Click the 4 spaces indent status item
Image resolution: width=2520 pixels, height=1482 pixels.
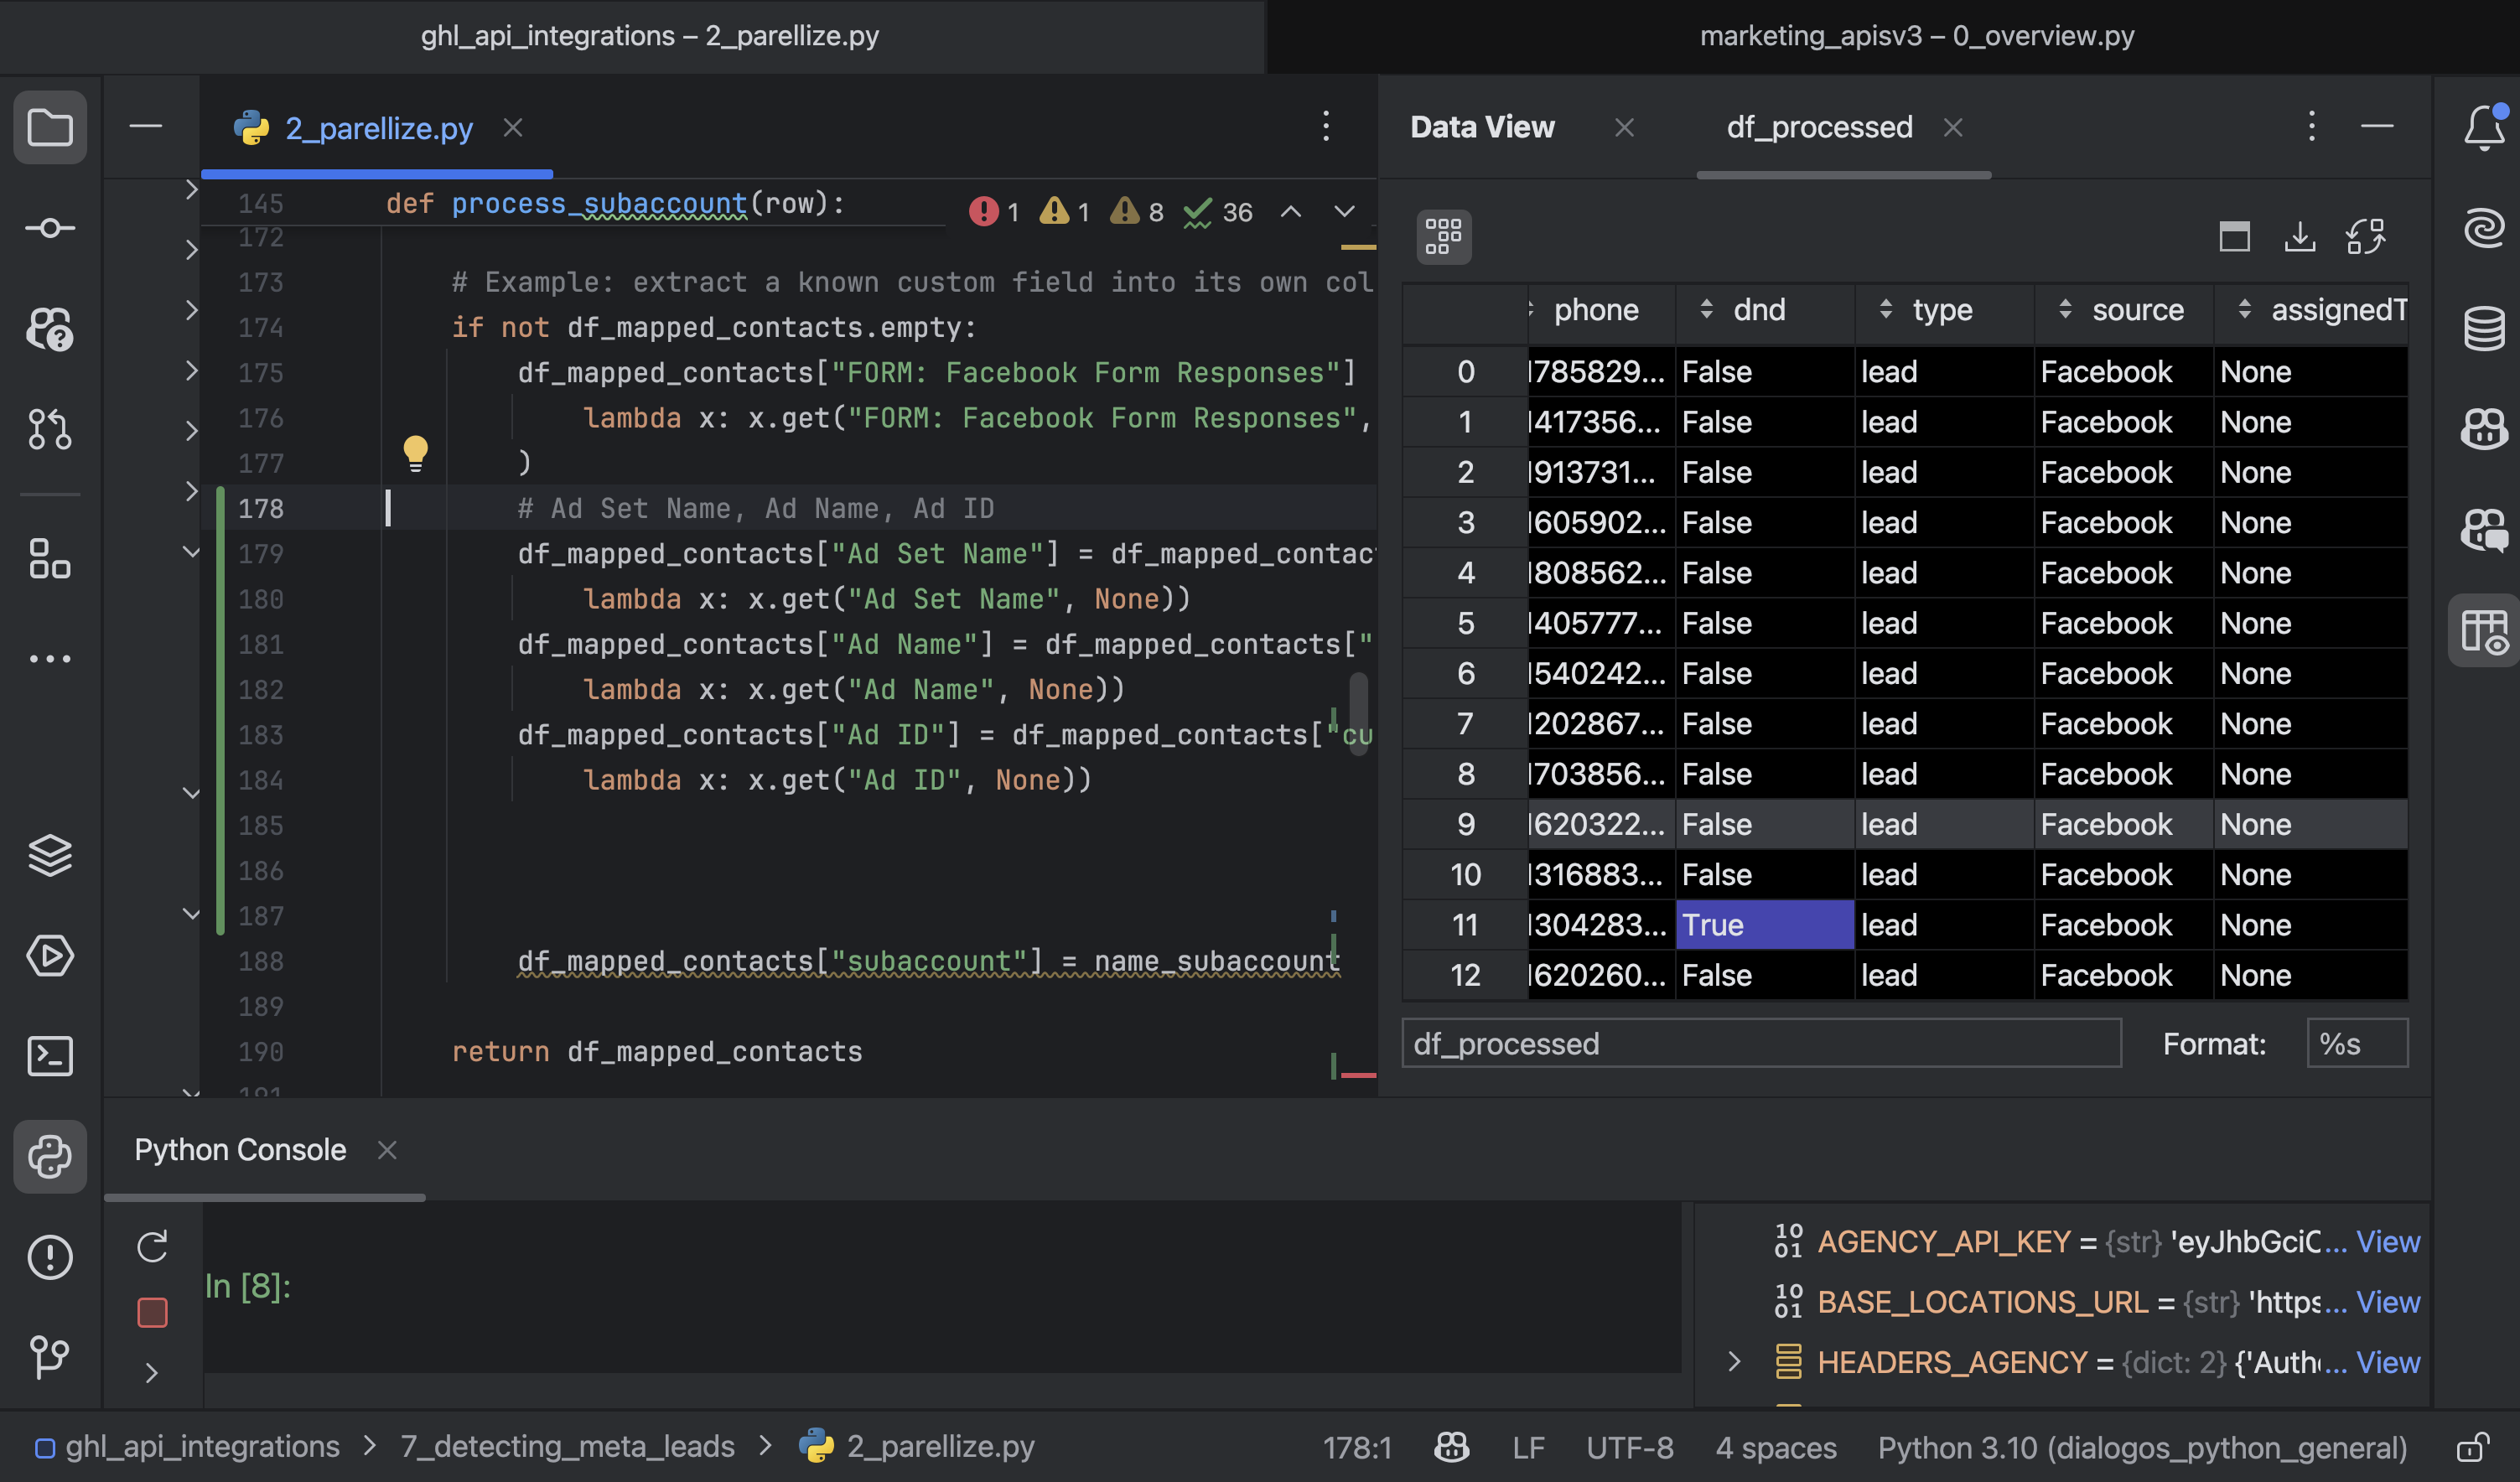pos(1776,1447)
